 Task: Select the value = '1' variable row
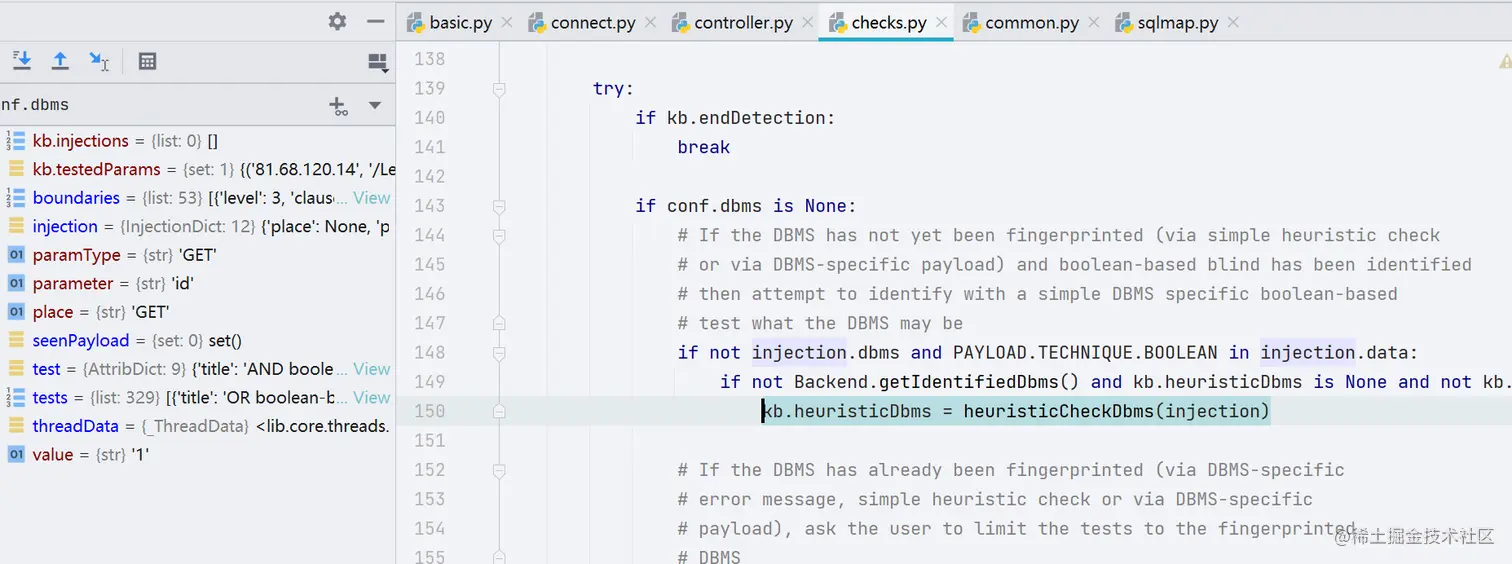click(198, 454)
